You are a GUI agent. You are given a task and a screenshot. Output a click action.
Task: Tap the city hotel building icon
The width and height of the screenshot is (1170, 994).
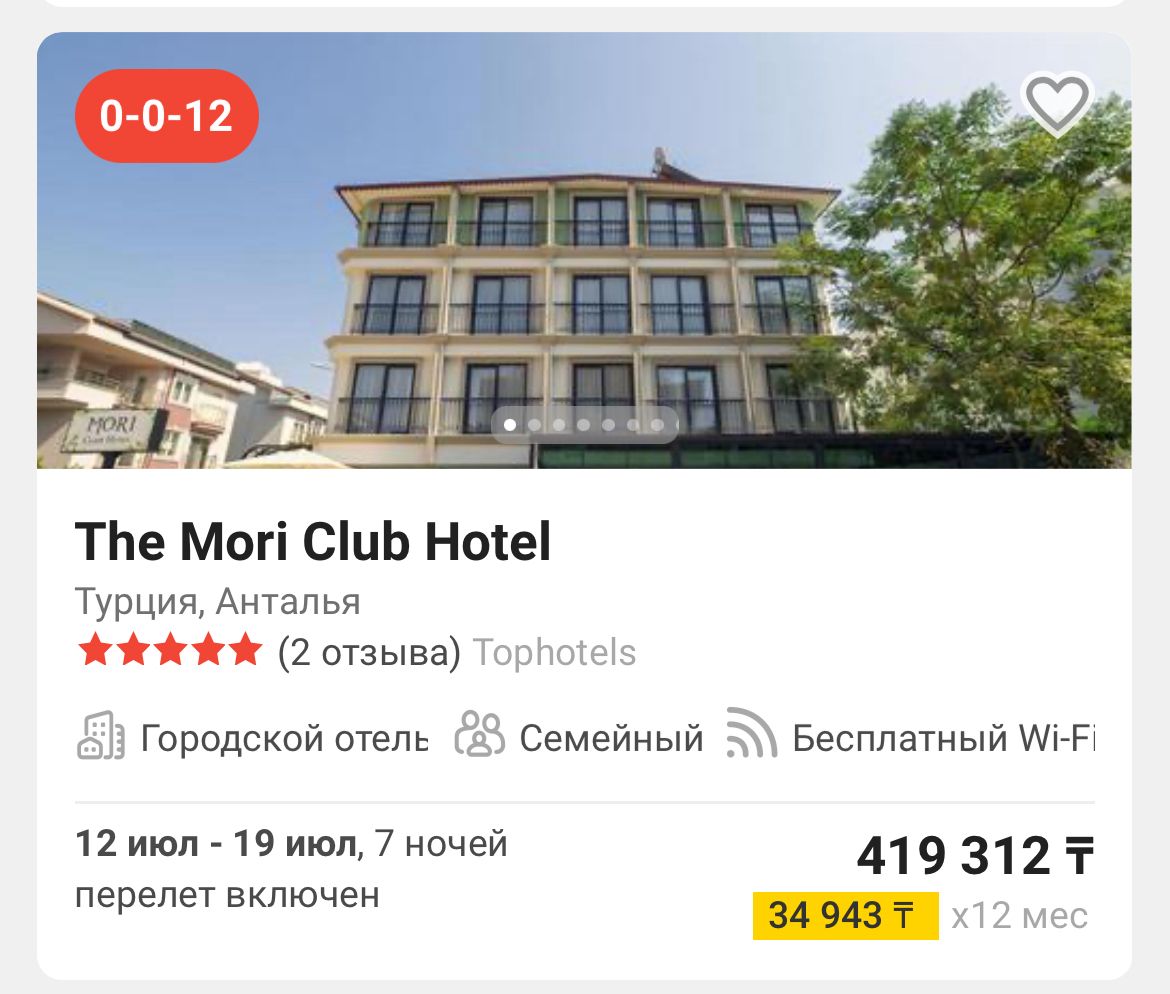[x=101, y=736]
